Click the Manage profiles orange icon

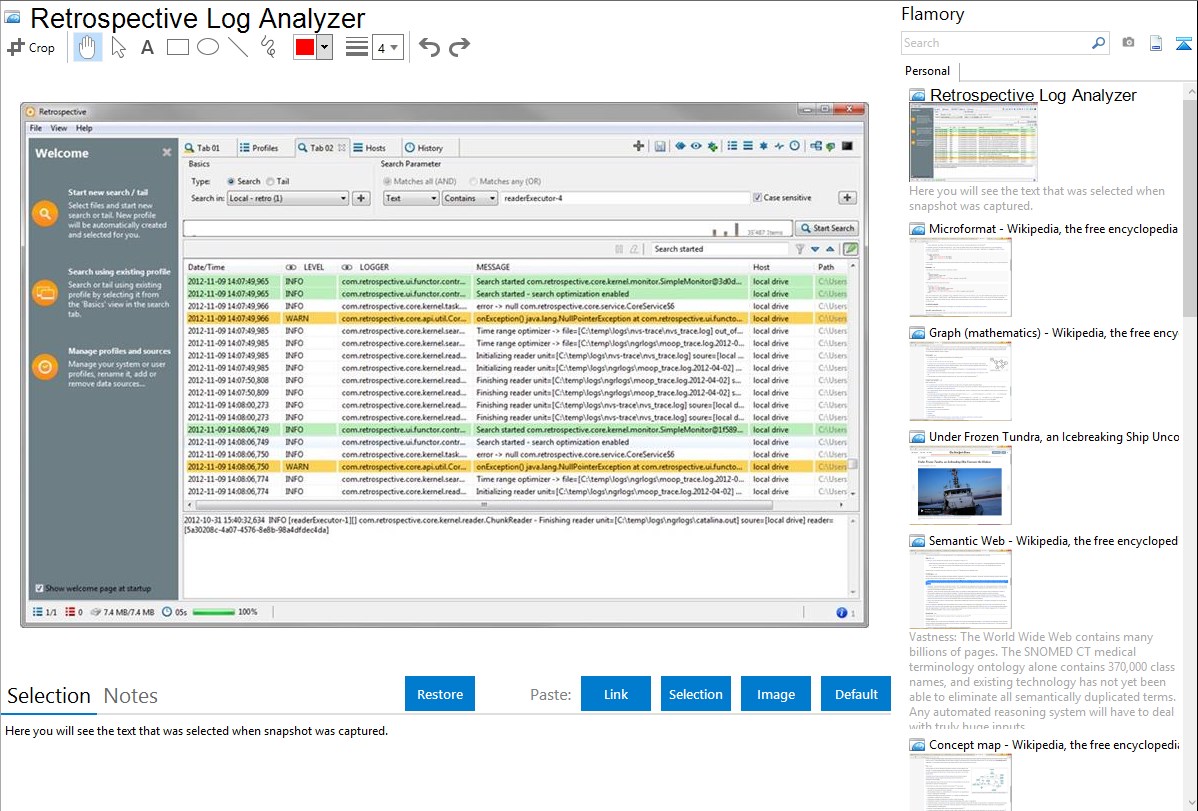pos(45,367)
